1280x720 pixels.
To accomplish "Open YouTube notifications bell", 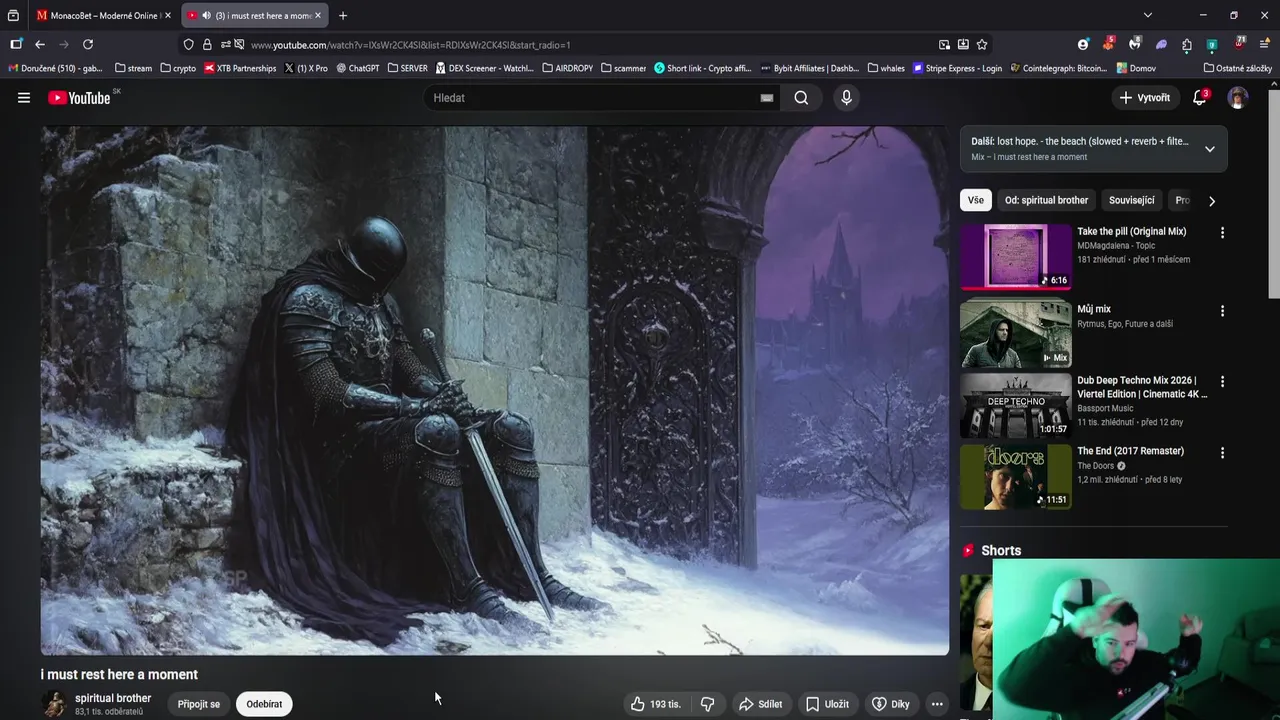I will point(1200,98).
